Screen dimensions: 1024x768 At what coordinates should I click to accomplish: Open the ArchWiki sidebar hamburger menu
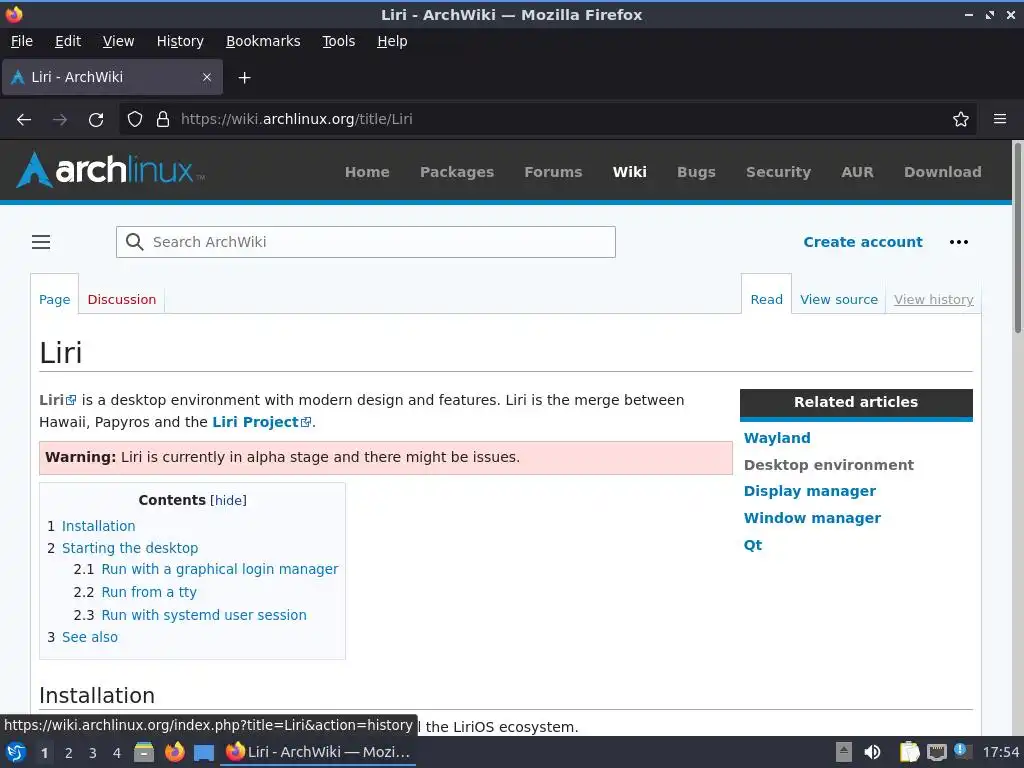[41, 242]
